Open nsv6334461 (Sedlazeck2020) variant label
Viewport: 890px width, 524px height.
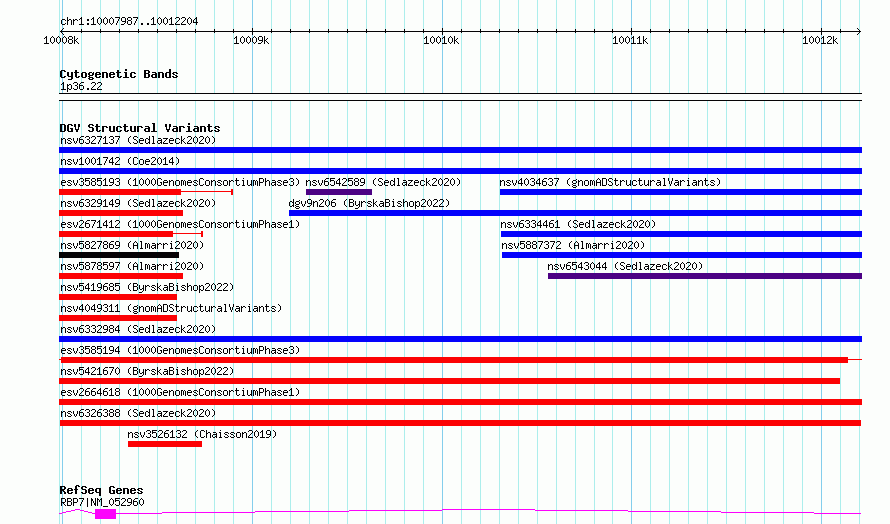click(x=578, y=224)
